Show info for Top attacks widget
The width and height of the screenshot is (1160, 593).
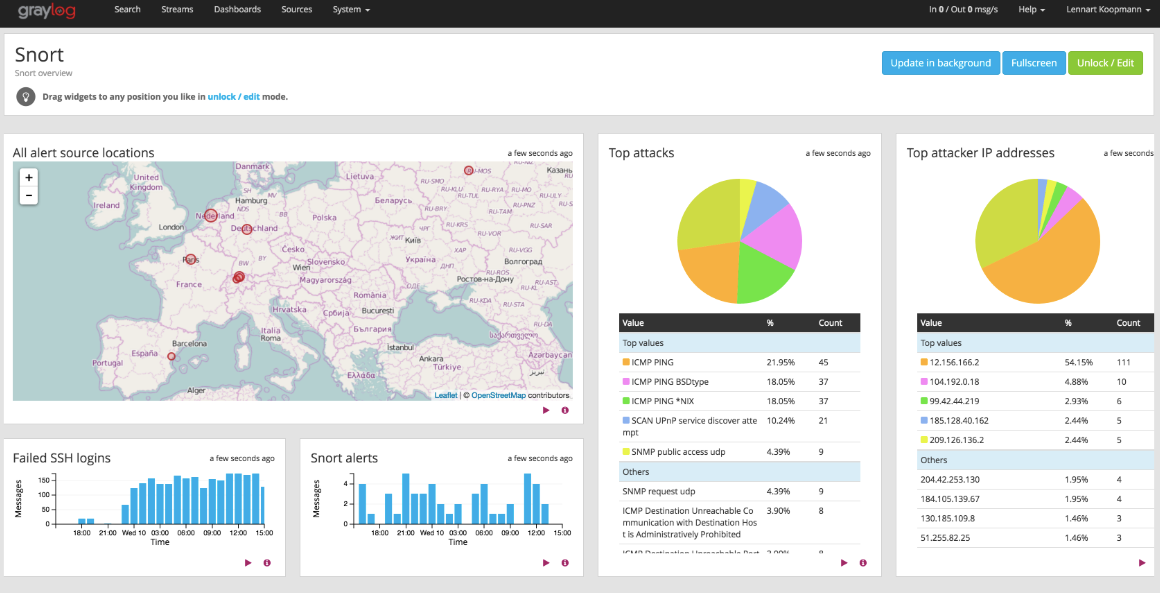tap(863, 563)
